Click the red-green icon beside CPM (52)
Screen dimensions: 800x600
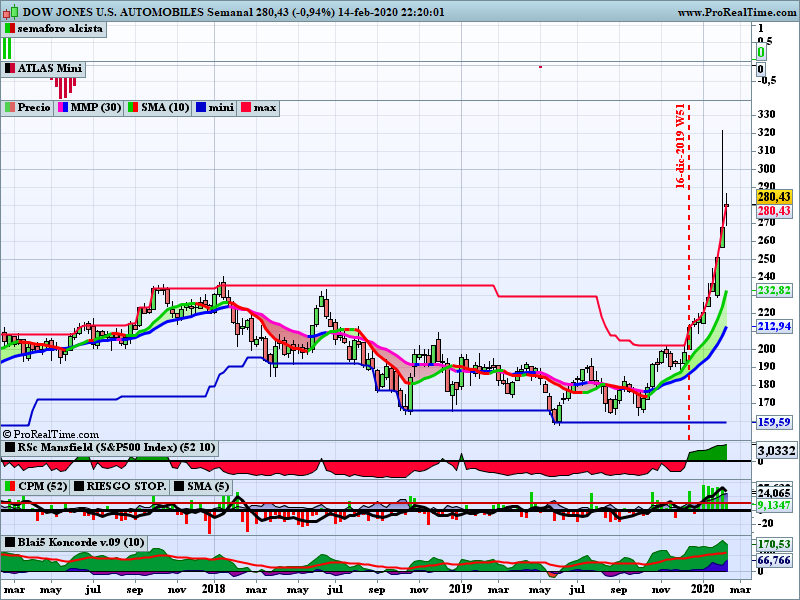(10, 487)
